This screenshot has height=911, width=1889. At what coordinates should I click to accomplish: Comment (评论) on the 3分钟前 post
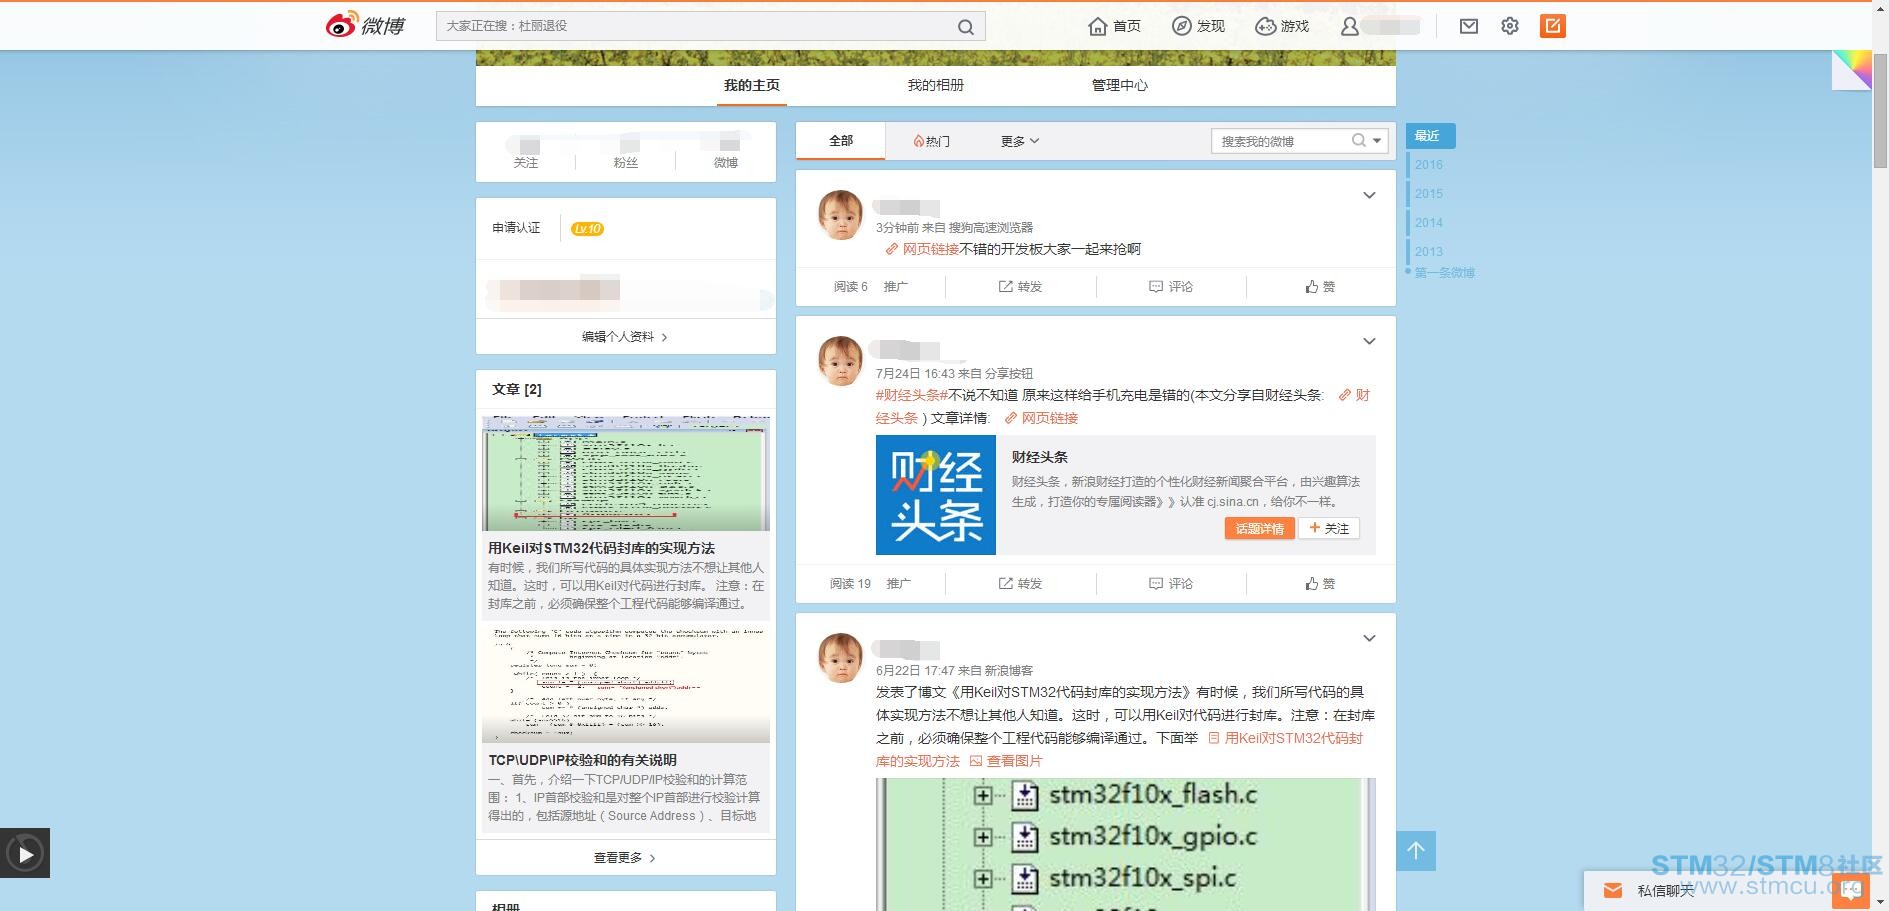1171,287
